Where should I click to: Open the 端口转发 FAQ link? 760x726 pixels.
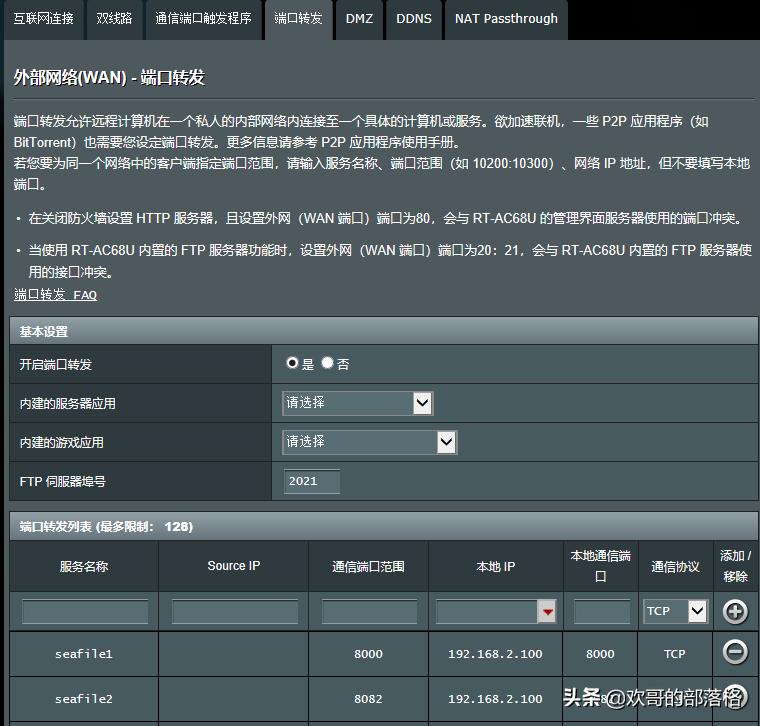tap(55, 295)
